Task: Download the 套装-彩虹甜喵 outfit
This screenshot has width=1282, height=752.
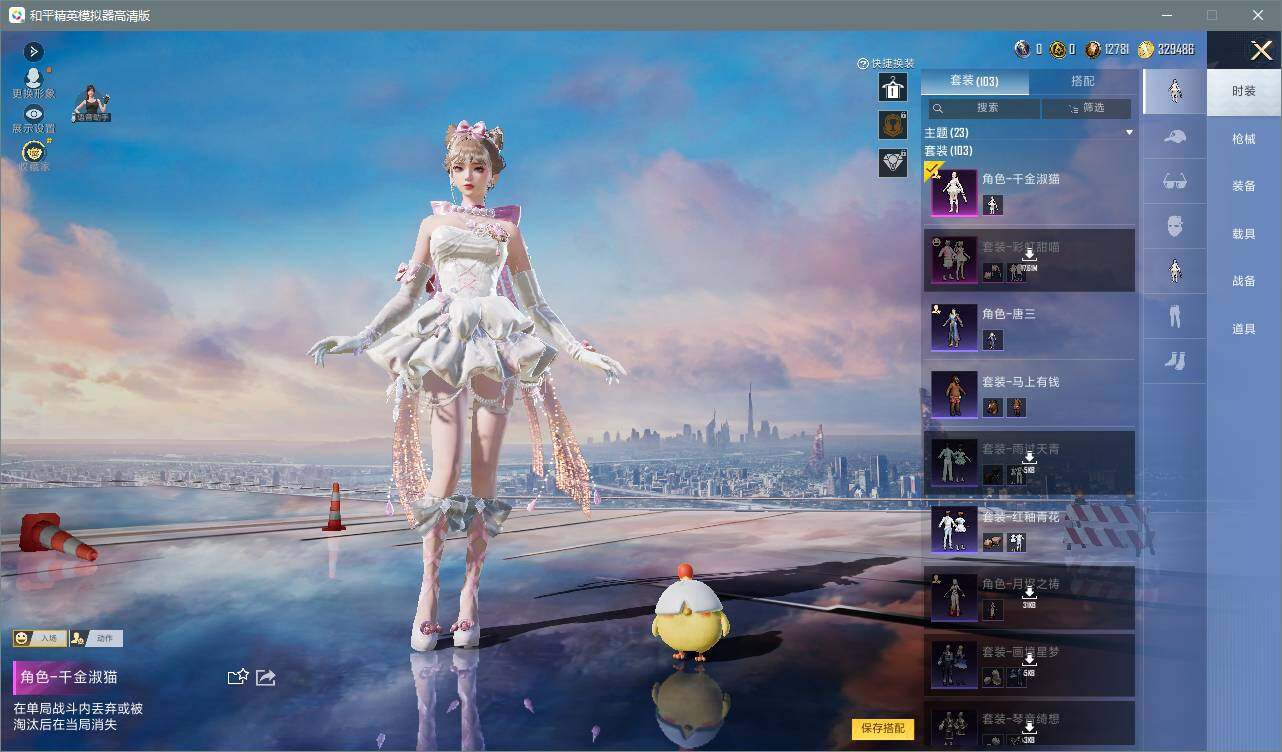Action: [x=1029, y=258]
